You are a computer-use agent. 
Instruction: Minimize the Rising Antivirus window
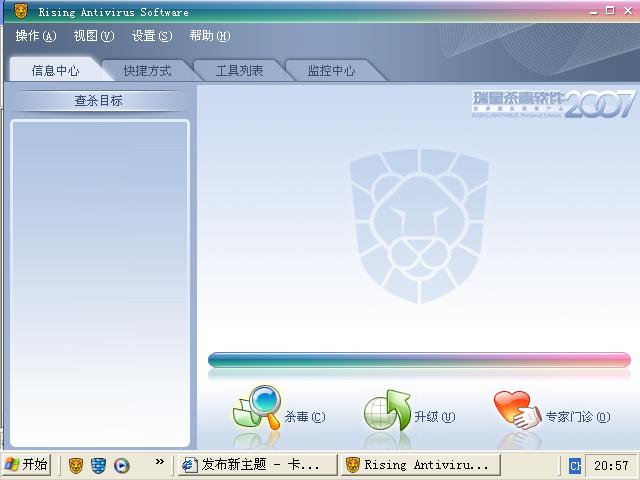point(593,11)
